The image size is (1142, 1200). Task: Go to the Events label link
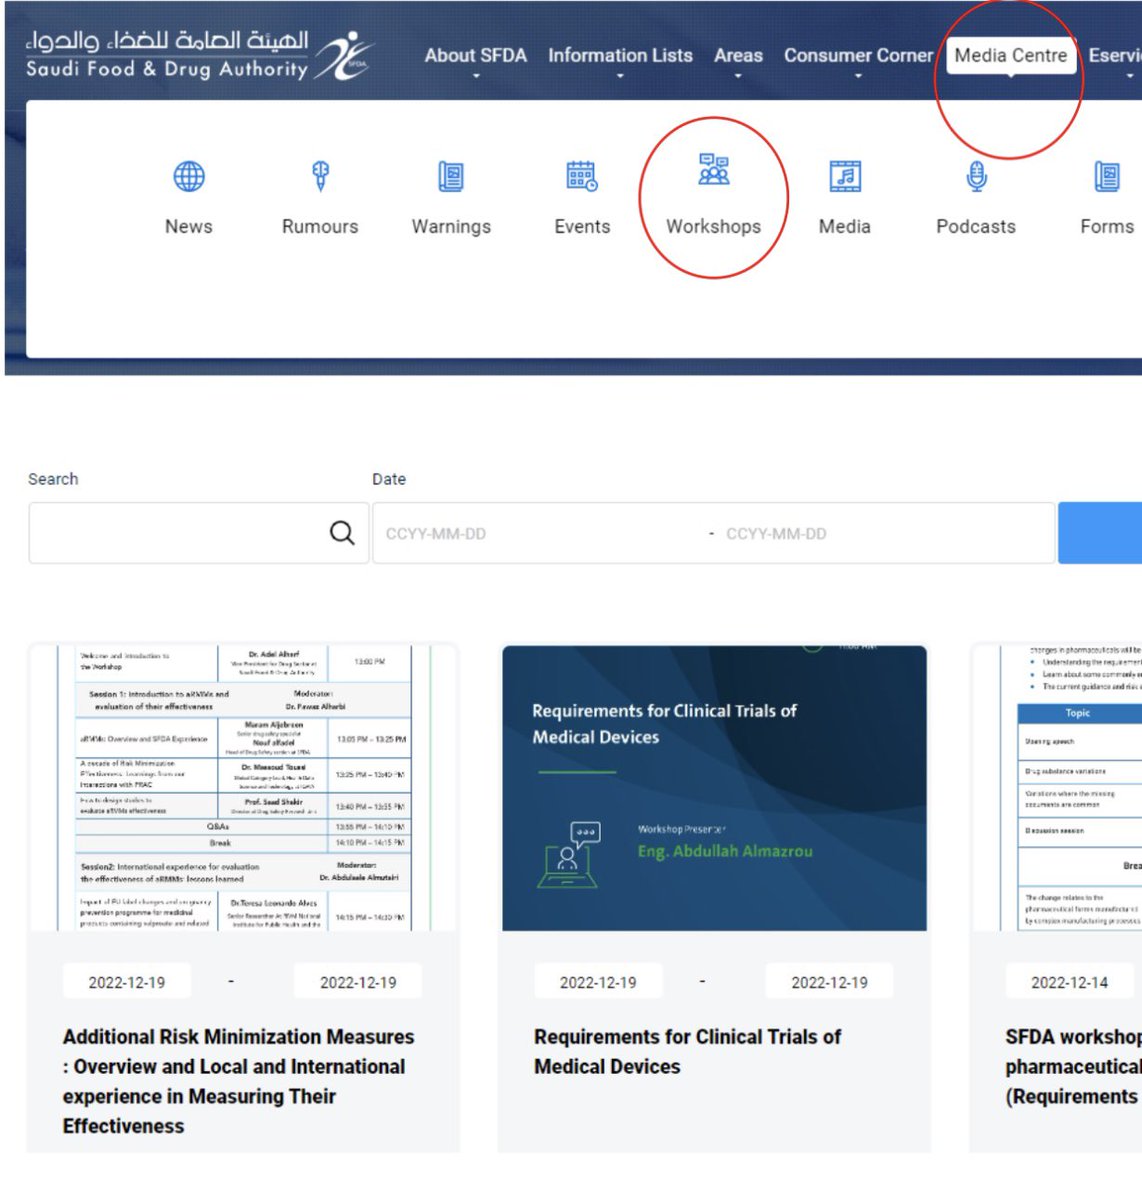coord(582,226)
